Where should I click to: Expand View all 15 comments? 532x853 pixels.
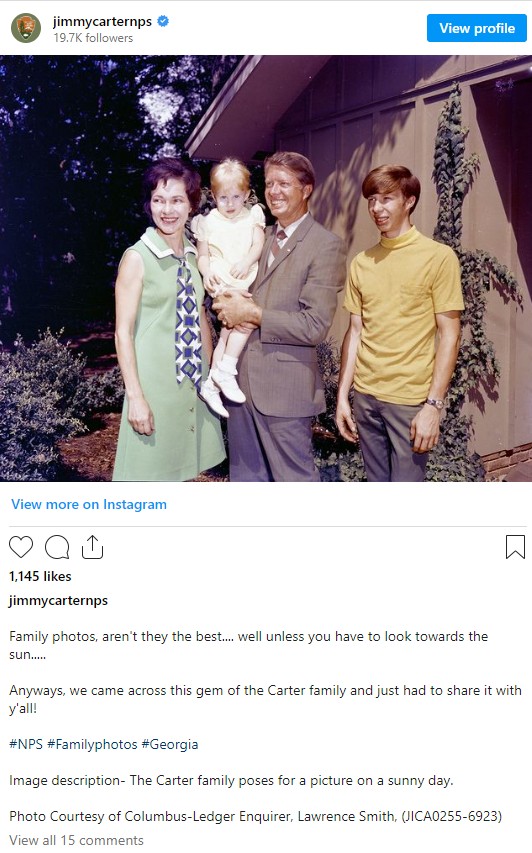pos(76,840)
